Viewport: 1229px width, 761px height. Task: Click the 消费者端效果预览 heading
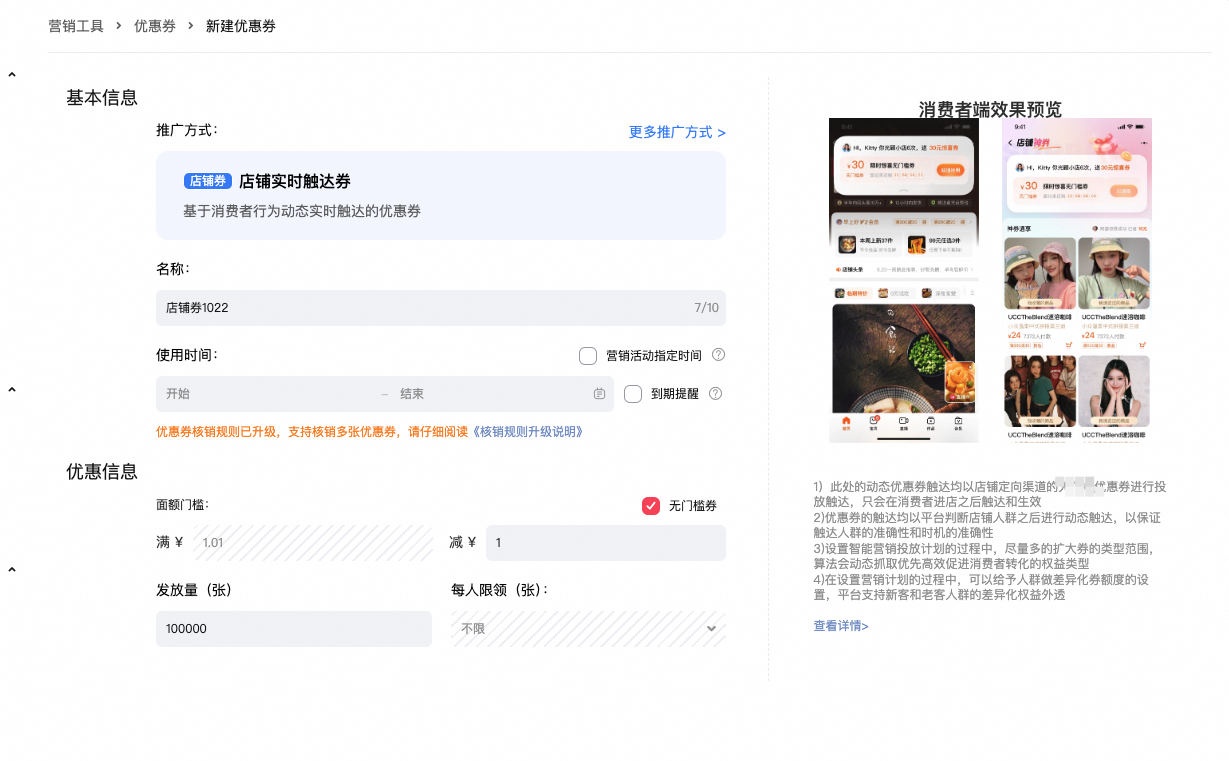tap(990, 109)
